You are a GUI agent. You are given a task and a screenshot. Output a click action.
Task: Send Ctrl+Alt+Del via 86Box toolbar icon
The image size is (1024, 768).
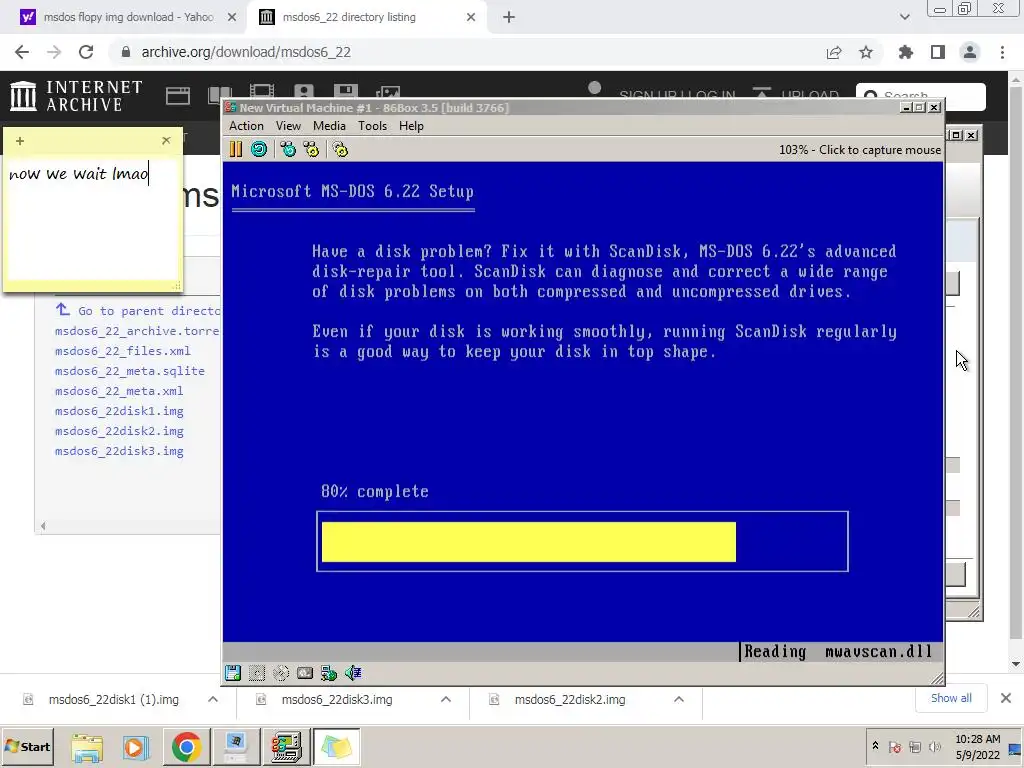[x=288, y=150]
